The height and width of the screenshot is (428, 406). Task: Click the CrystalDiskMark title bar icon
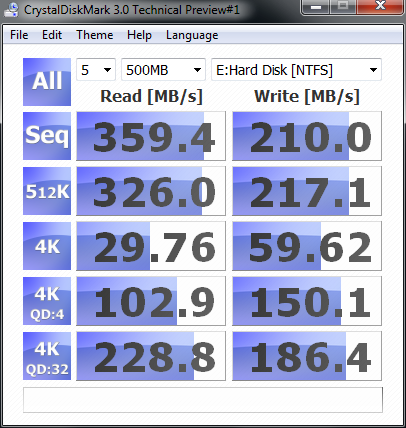(11, 9)
